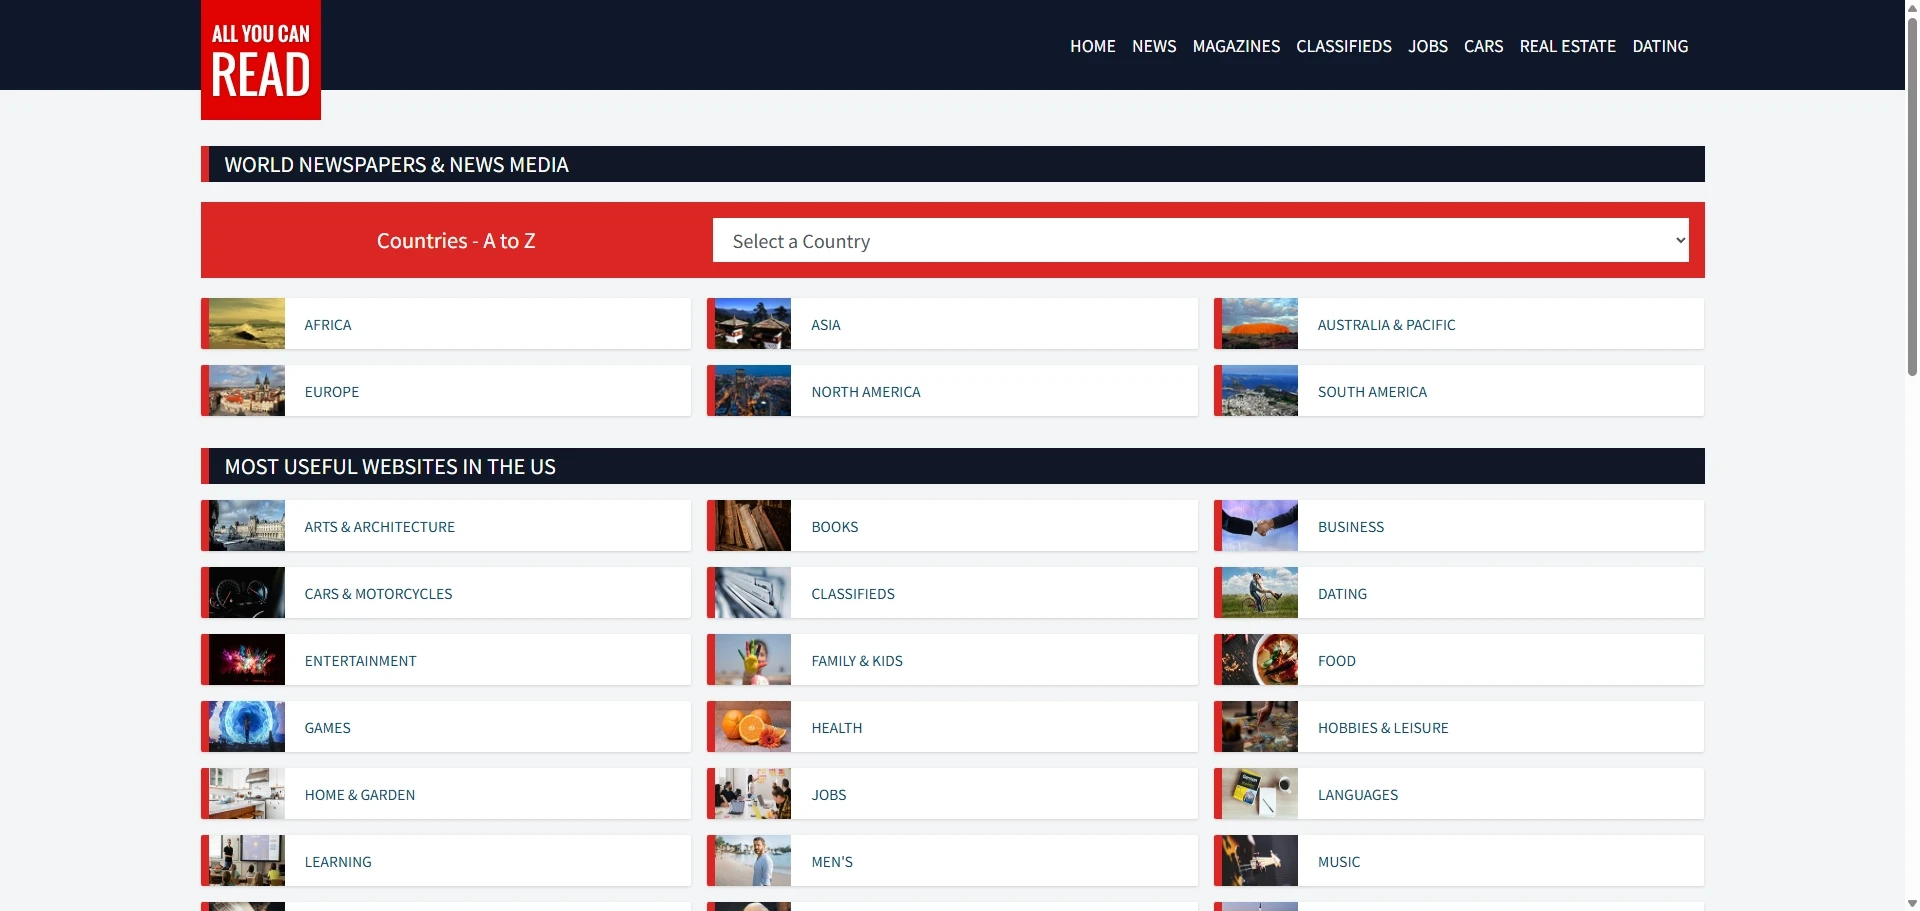
Task: Click the Food dish thumbnail
Action: tap(1260, 659)
